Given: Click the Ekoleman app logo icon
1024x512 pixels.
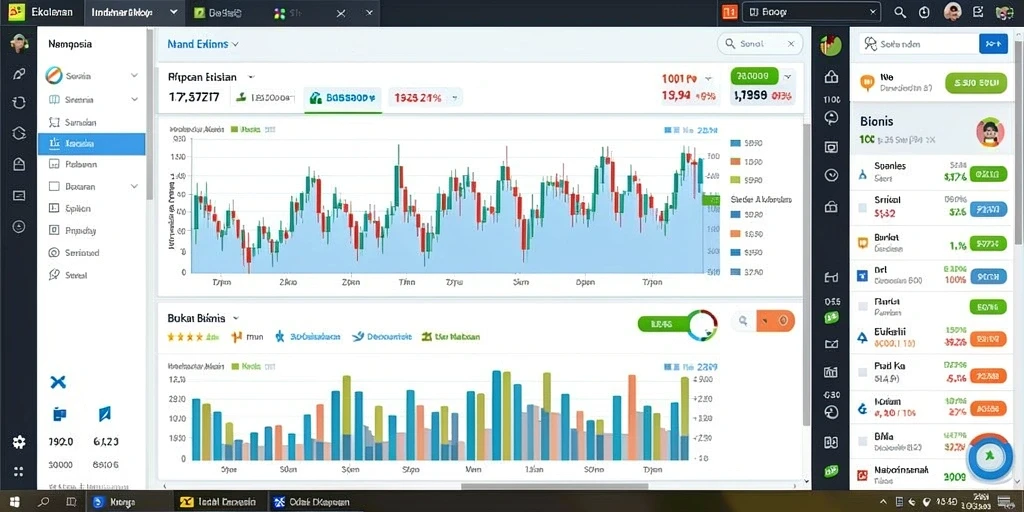Looking at the screenshot, I should 16,11.
